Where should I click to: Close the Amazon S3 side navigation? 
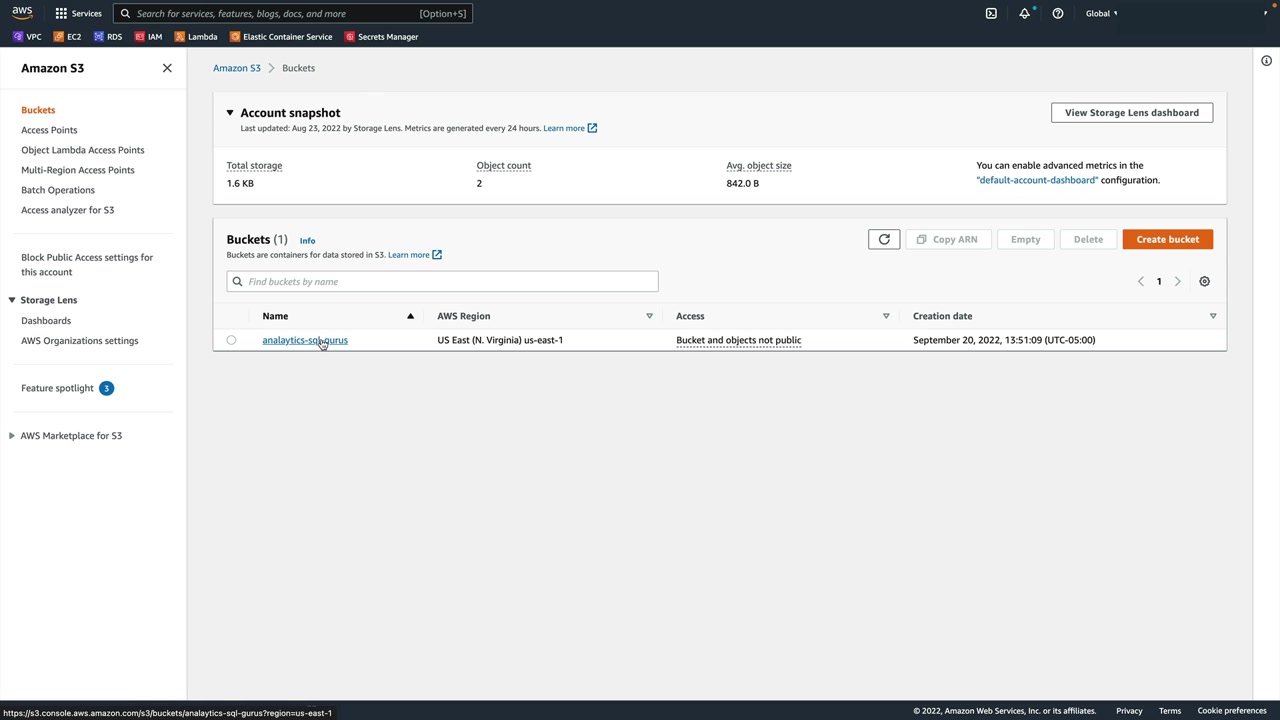click(167, 68)
